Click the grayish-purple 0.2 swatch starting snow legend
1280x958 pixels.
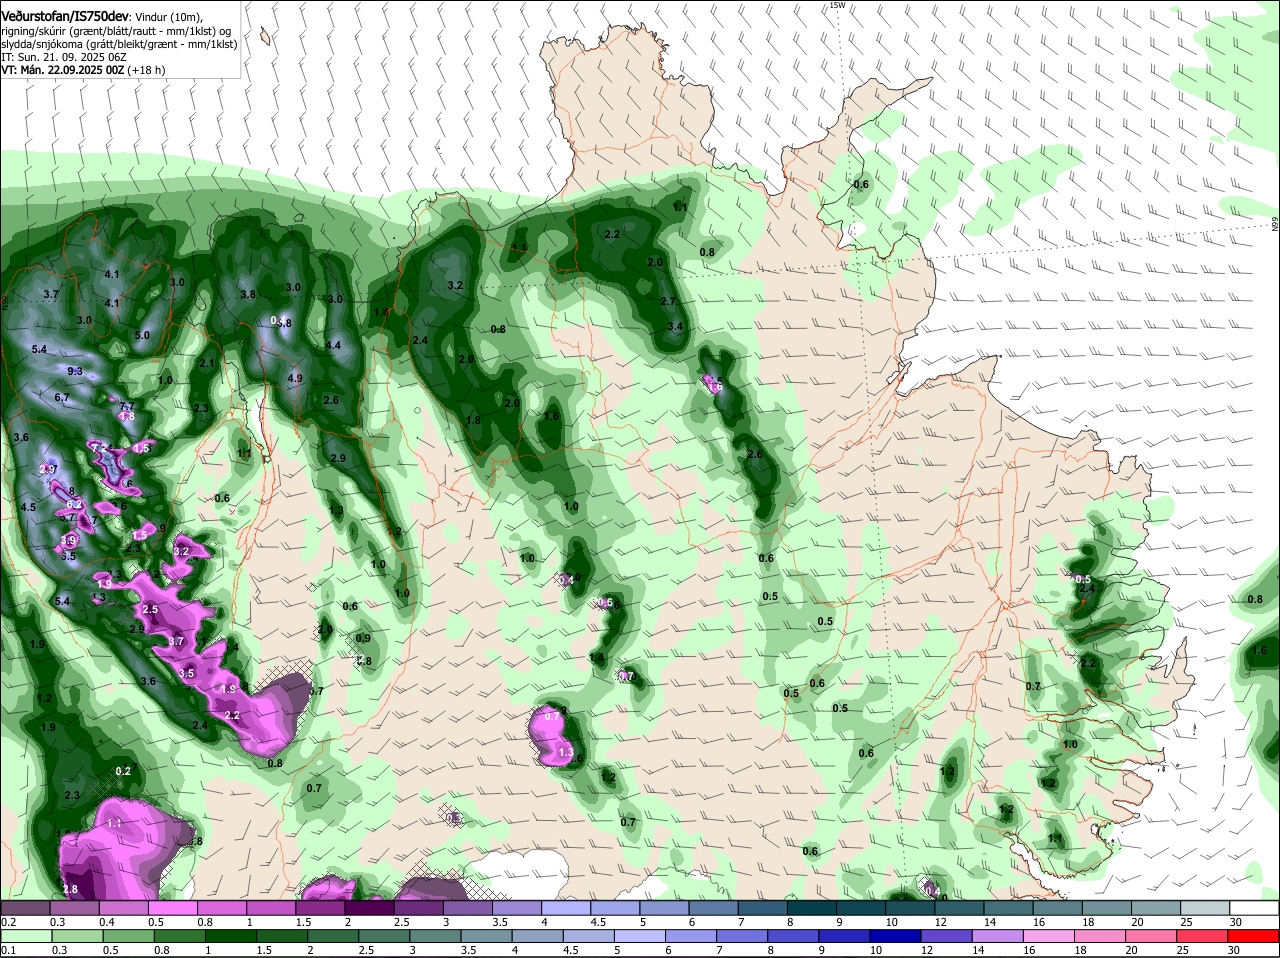(x=24, y=908)
